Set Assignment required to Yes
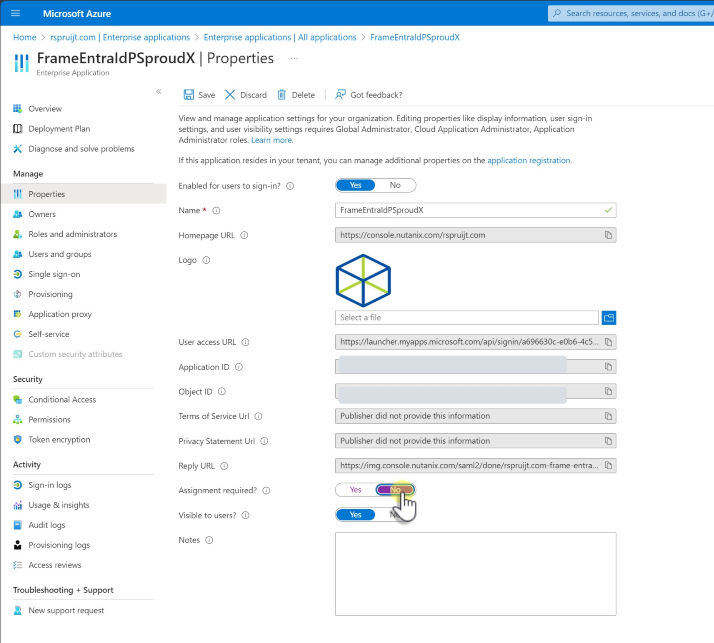 (355, 490)
